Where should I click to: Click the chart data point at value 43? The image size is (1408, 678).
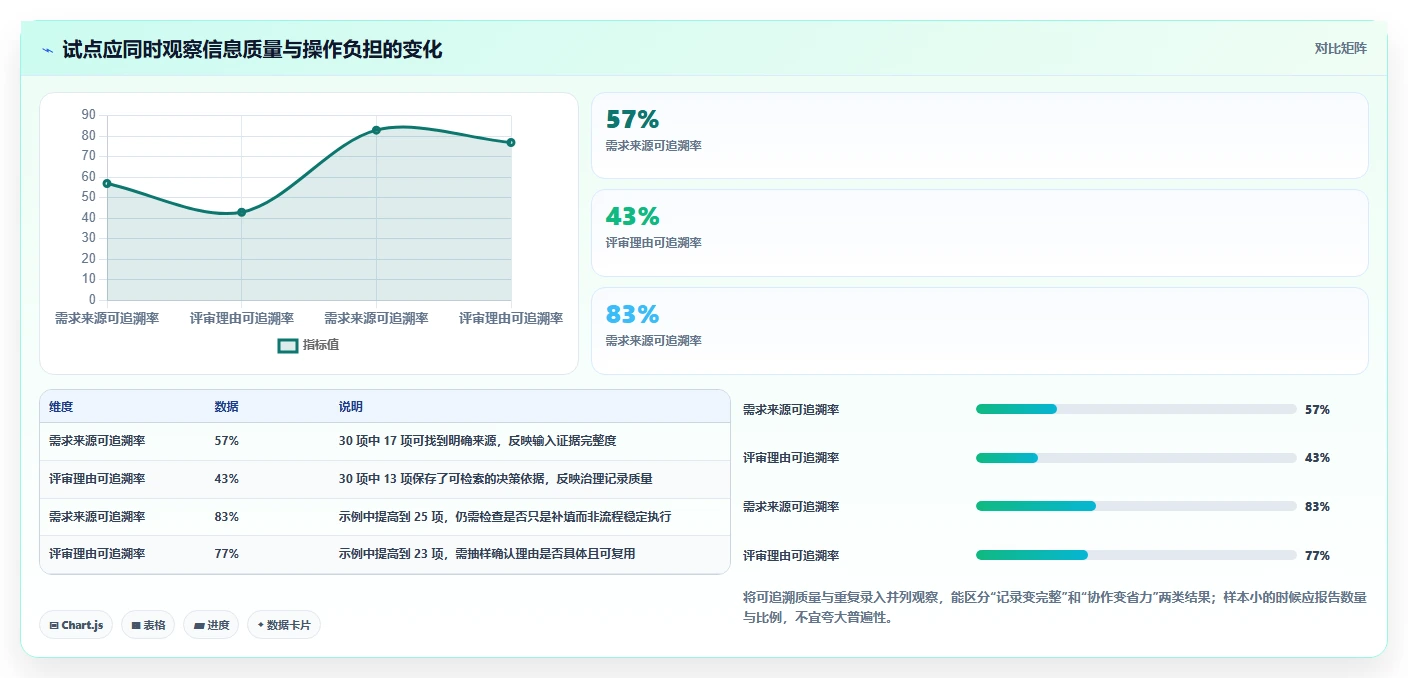pos(241,212)
